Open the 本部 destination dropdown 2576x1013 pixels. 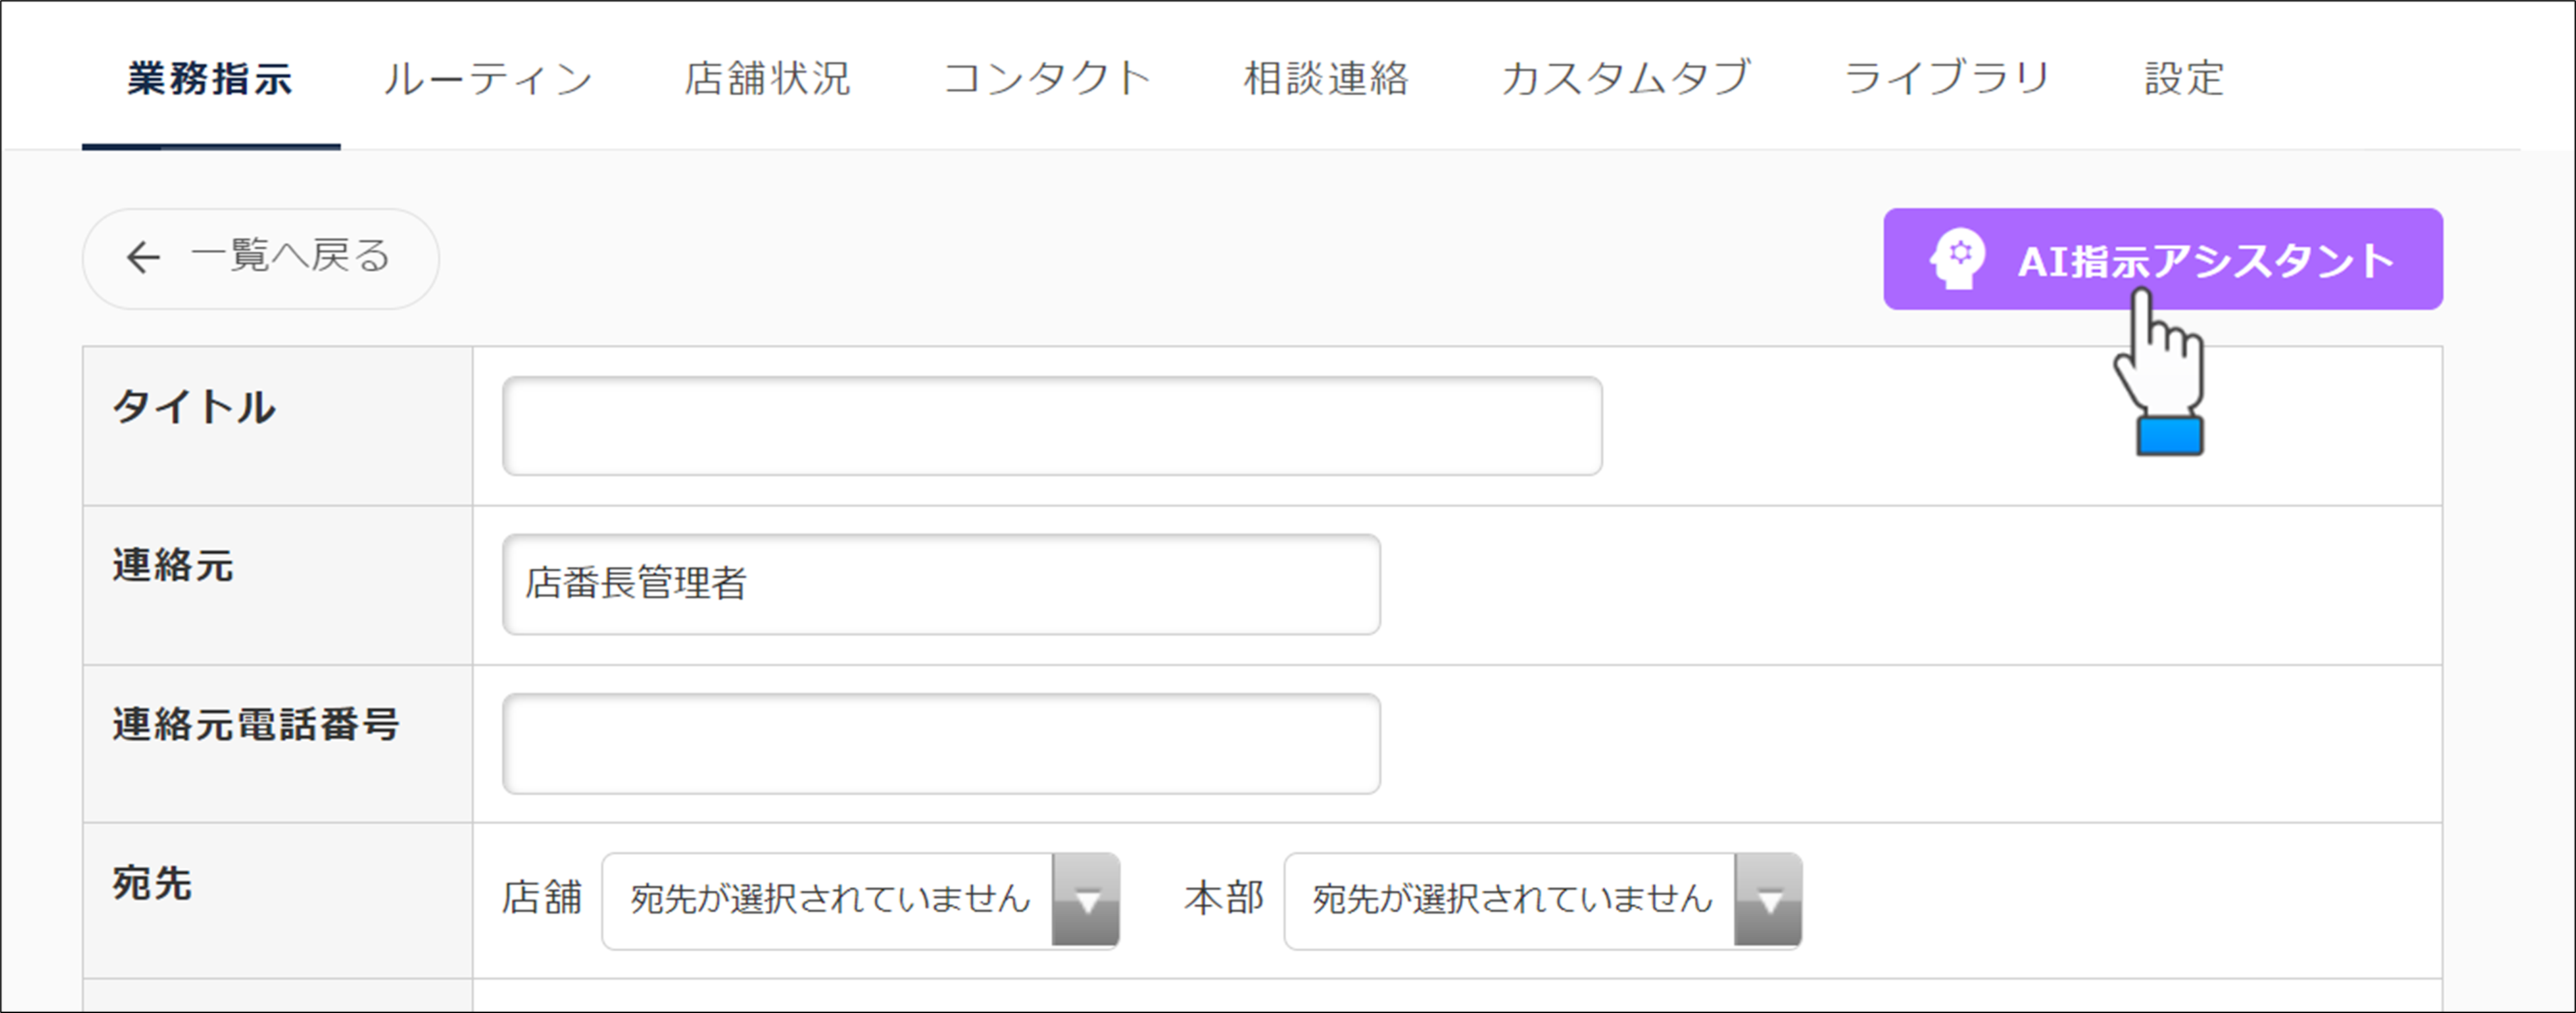click(1542, 900)
